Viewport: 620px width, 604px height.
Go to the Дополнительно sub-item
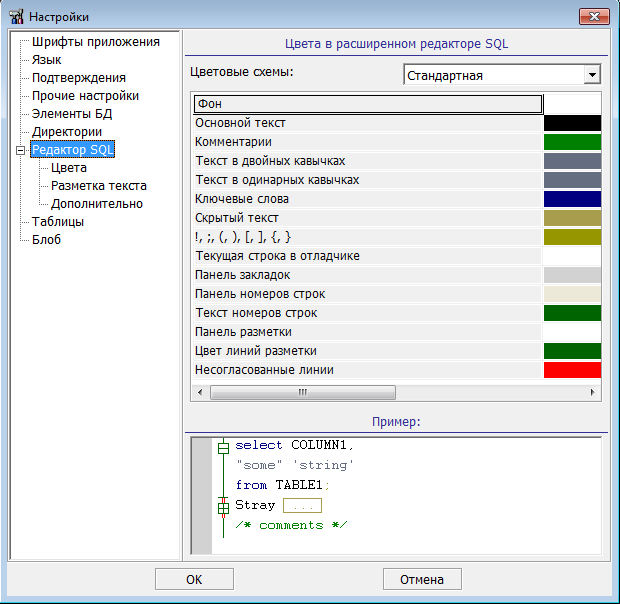point(97,204)
